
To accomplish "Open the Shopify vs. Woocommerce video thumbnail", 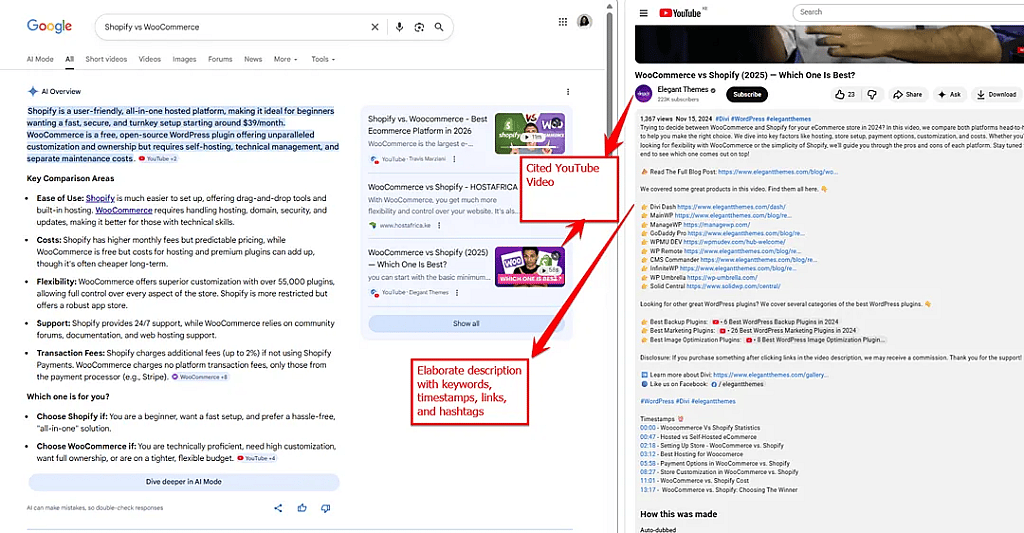I will (x=530, y=134).
